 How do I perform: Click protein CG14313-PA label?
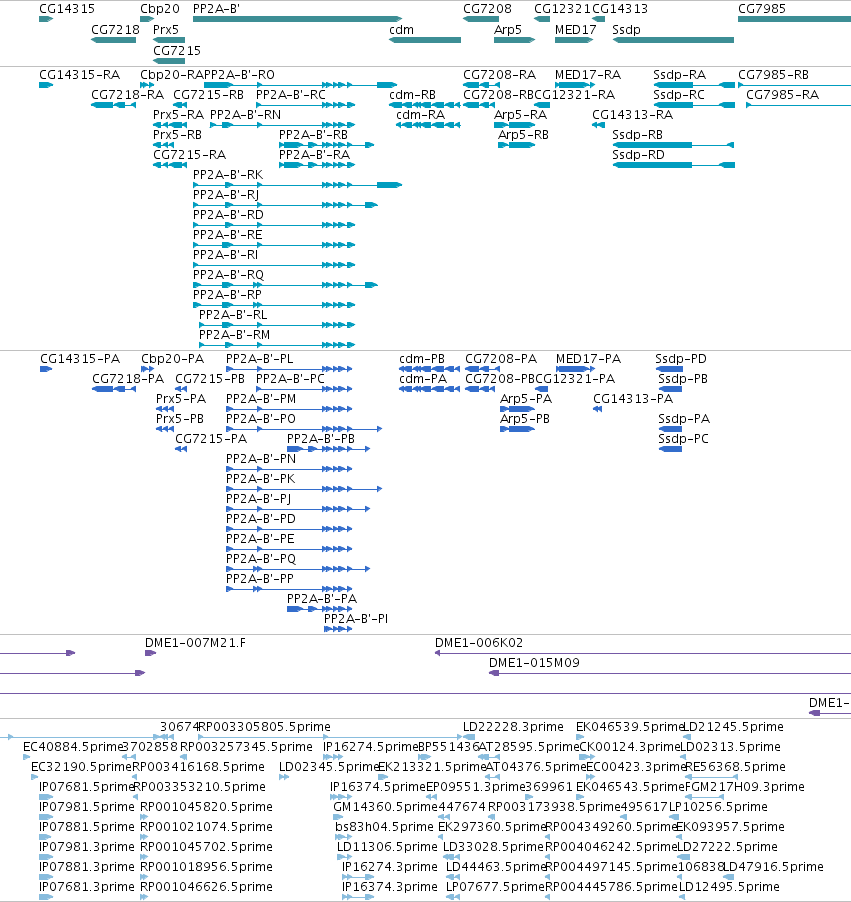point(633,398)
